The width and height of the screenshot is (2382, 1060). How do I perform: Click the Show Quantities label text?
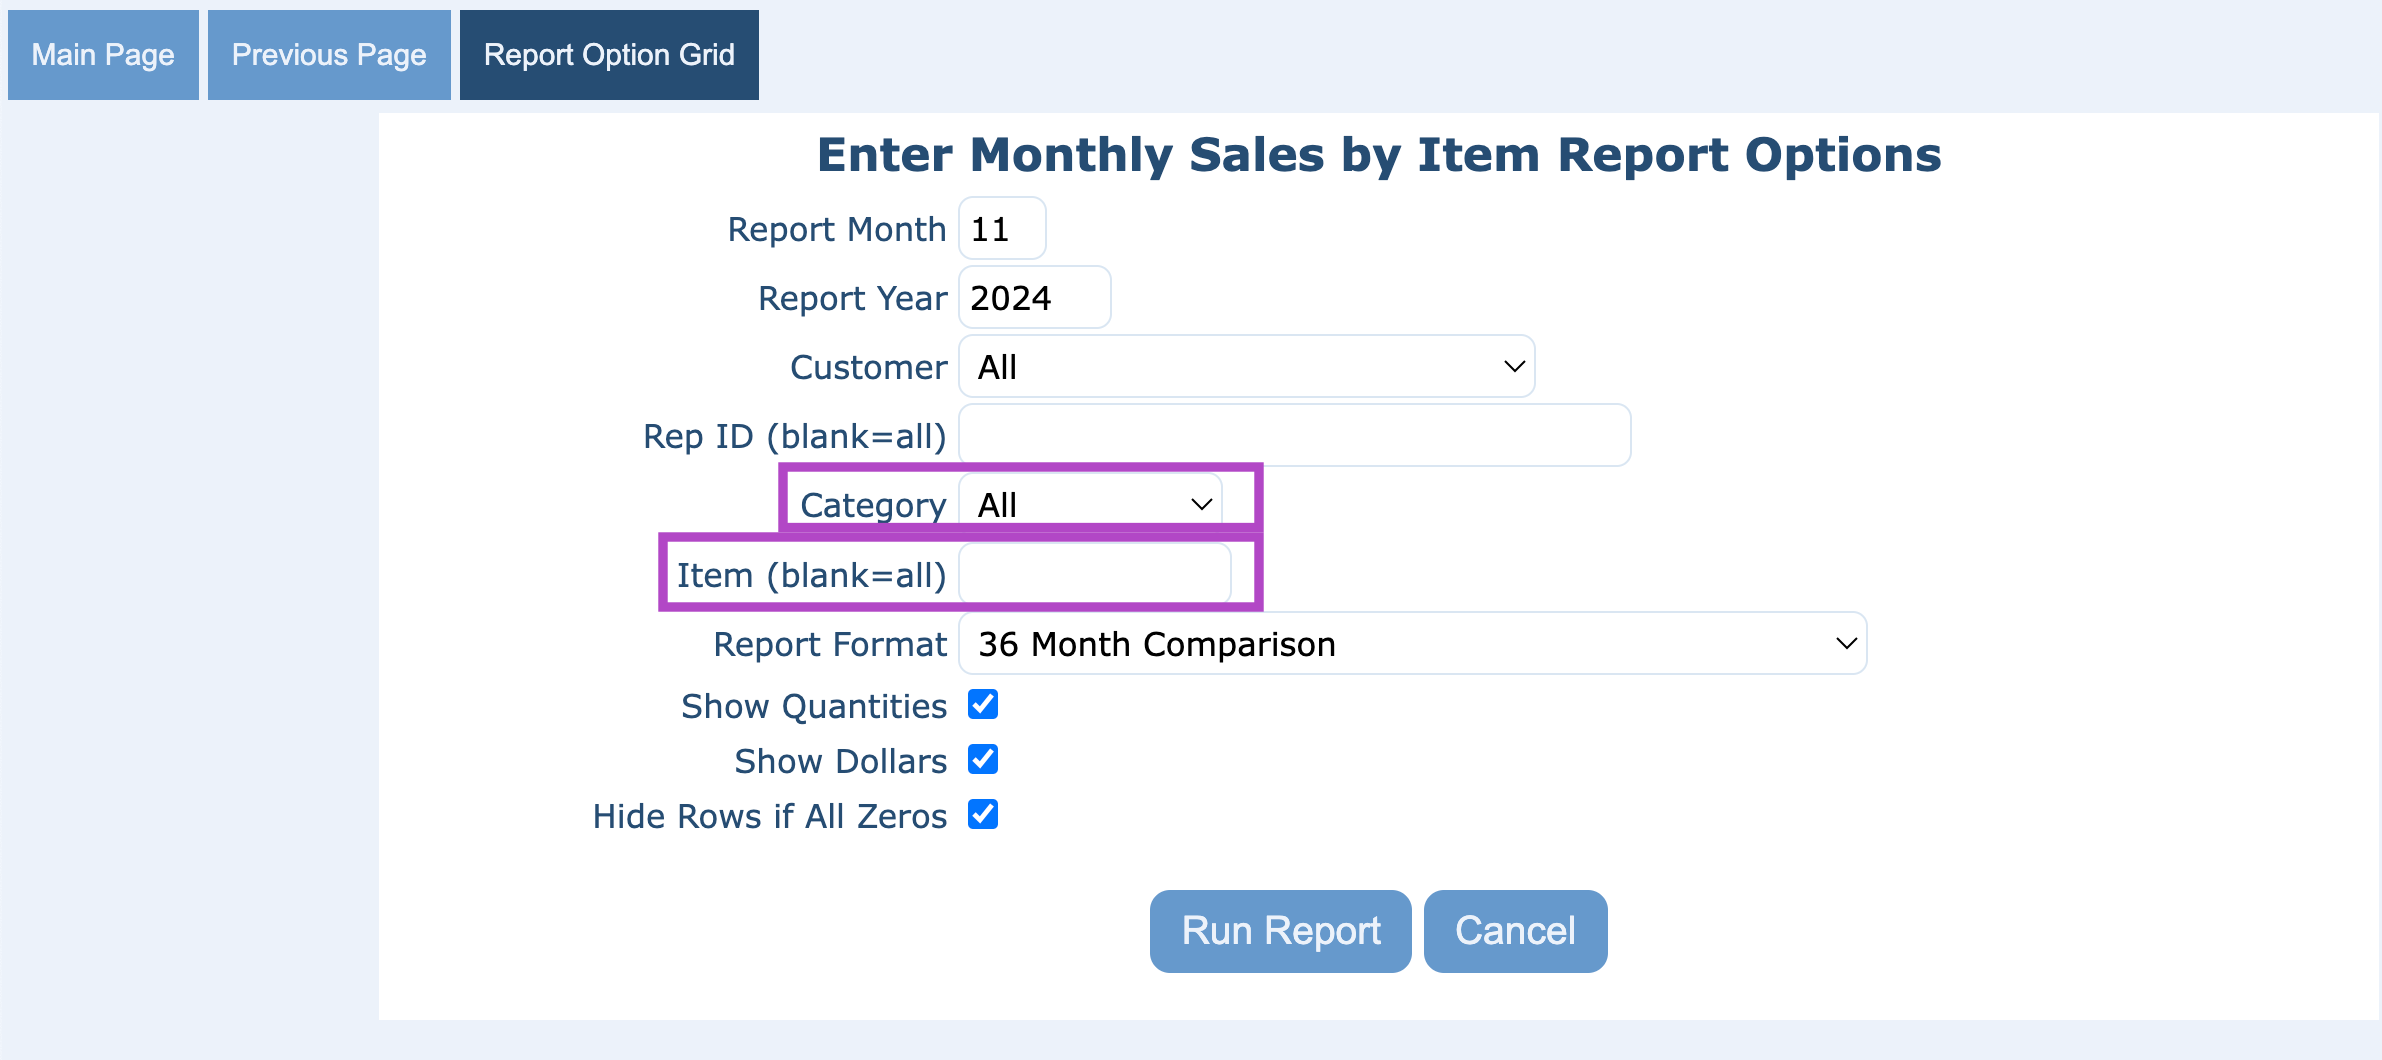[814, 706]
